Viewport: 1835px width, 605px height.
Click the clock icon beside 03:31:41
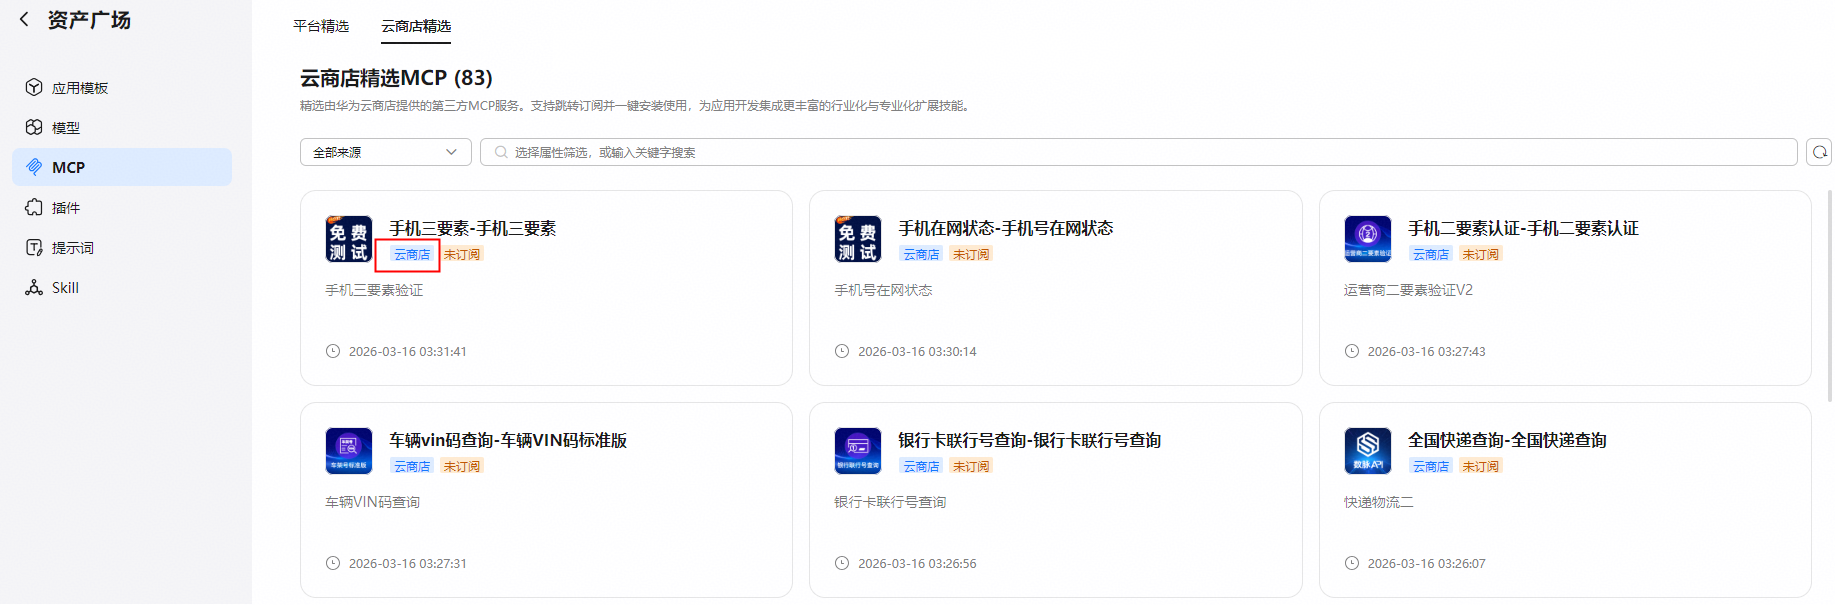coord(333,351)
